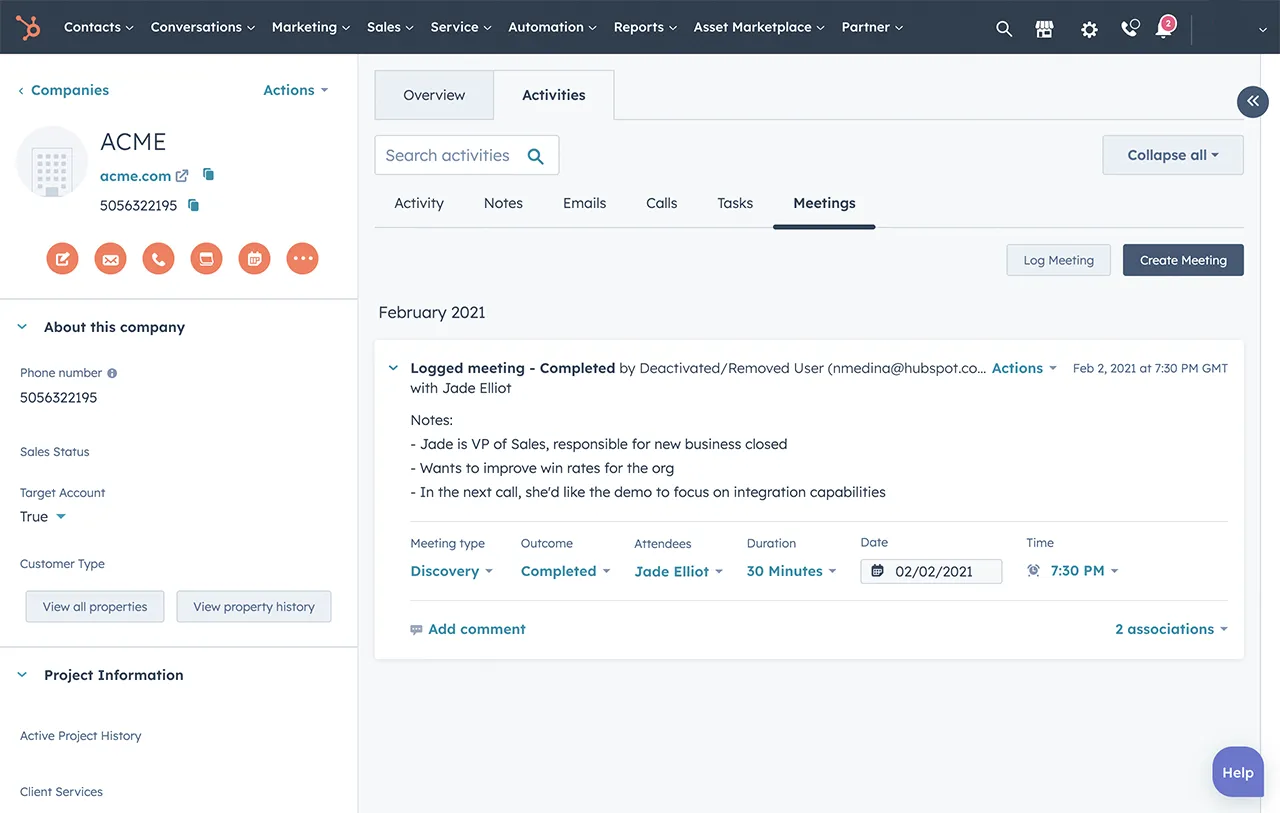Click the alarm clock icon beside 7:30 PM
Image resolution: width=1280 pixels, height=813 pixels.
[x=1033, y=571]
